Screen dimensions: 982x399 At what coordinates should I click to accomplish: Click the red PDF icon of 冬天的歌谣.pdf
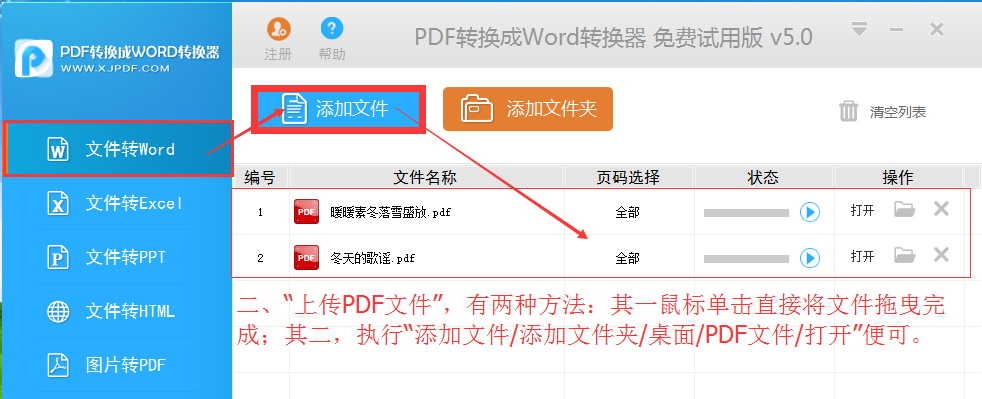click(306, 257)
